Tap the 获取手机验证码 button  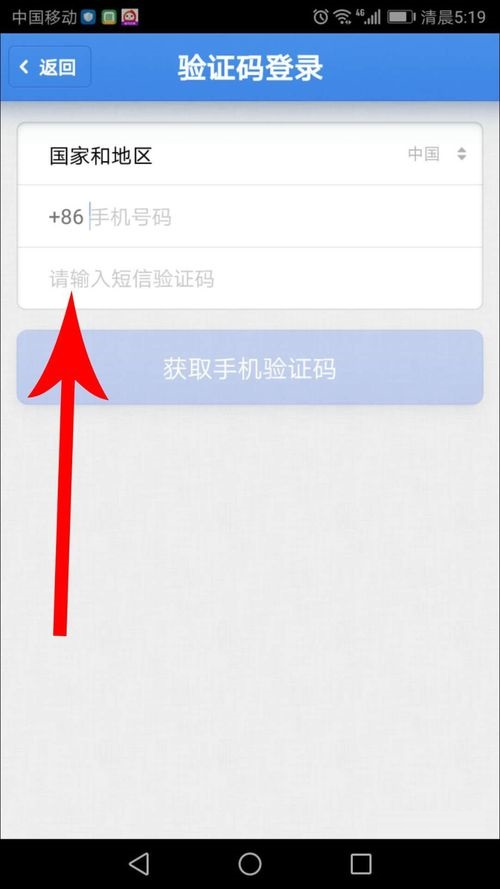click(250, 367)
